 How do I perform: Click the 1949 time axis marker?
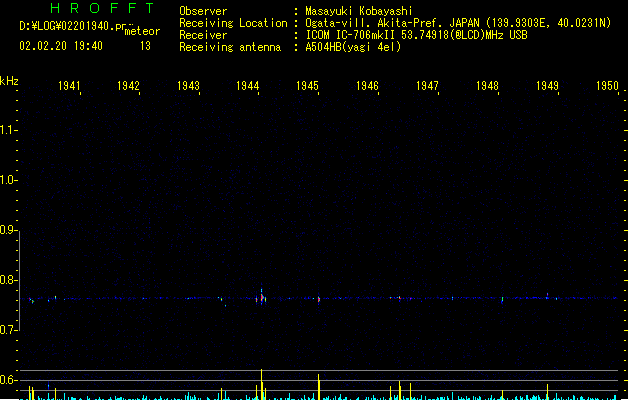[547, 86]
